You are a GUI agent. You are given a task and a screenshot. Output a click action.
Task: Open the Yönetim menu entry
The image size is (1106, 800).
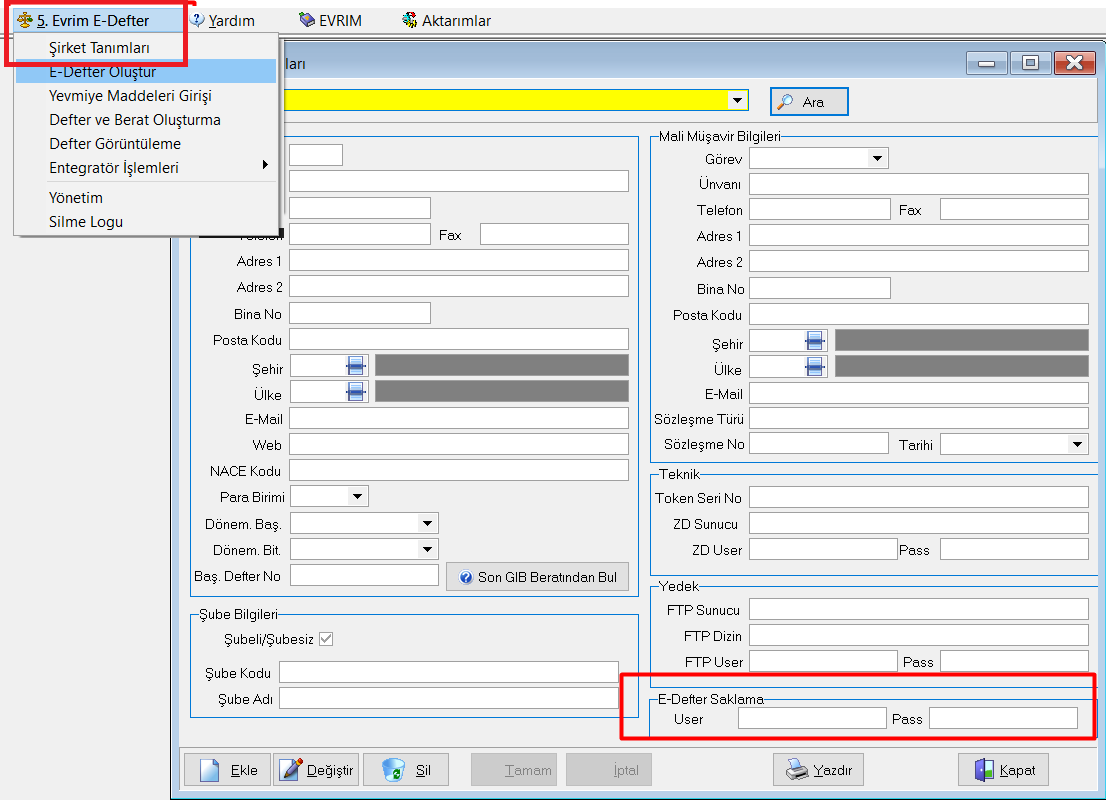(x=145, y=198)
